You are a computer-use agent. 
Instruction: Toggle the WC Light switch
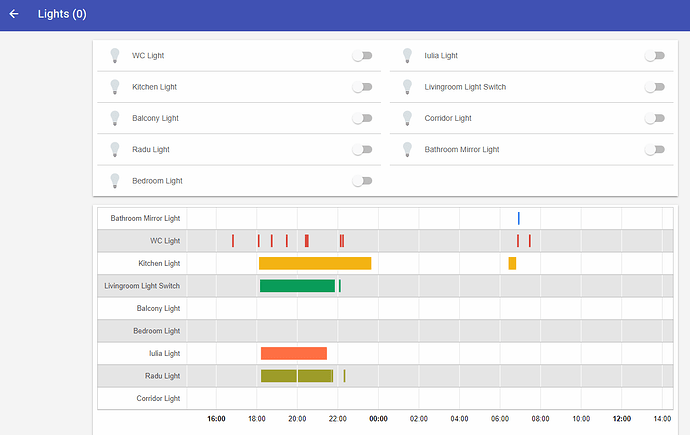[x=361, y=56]
